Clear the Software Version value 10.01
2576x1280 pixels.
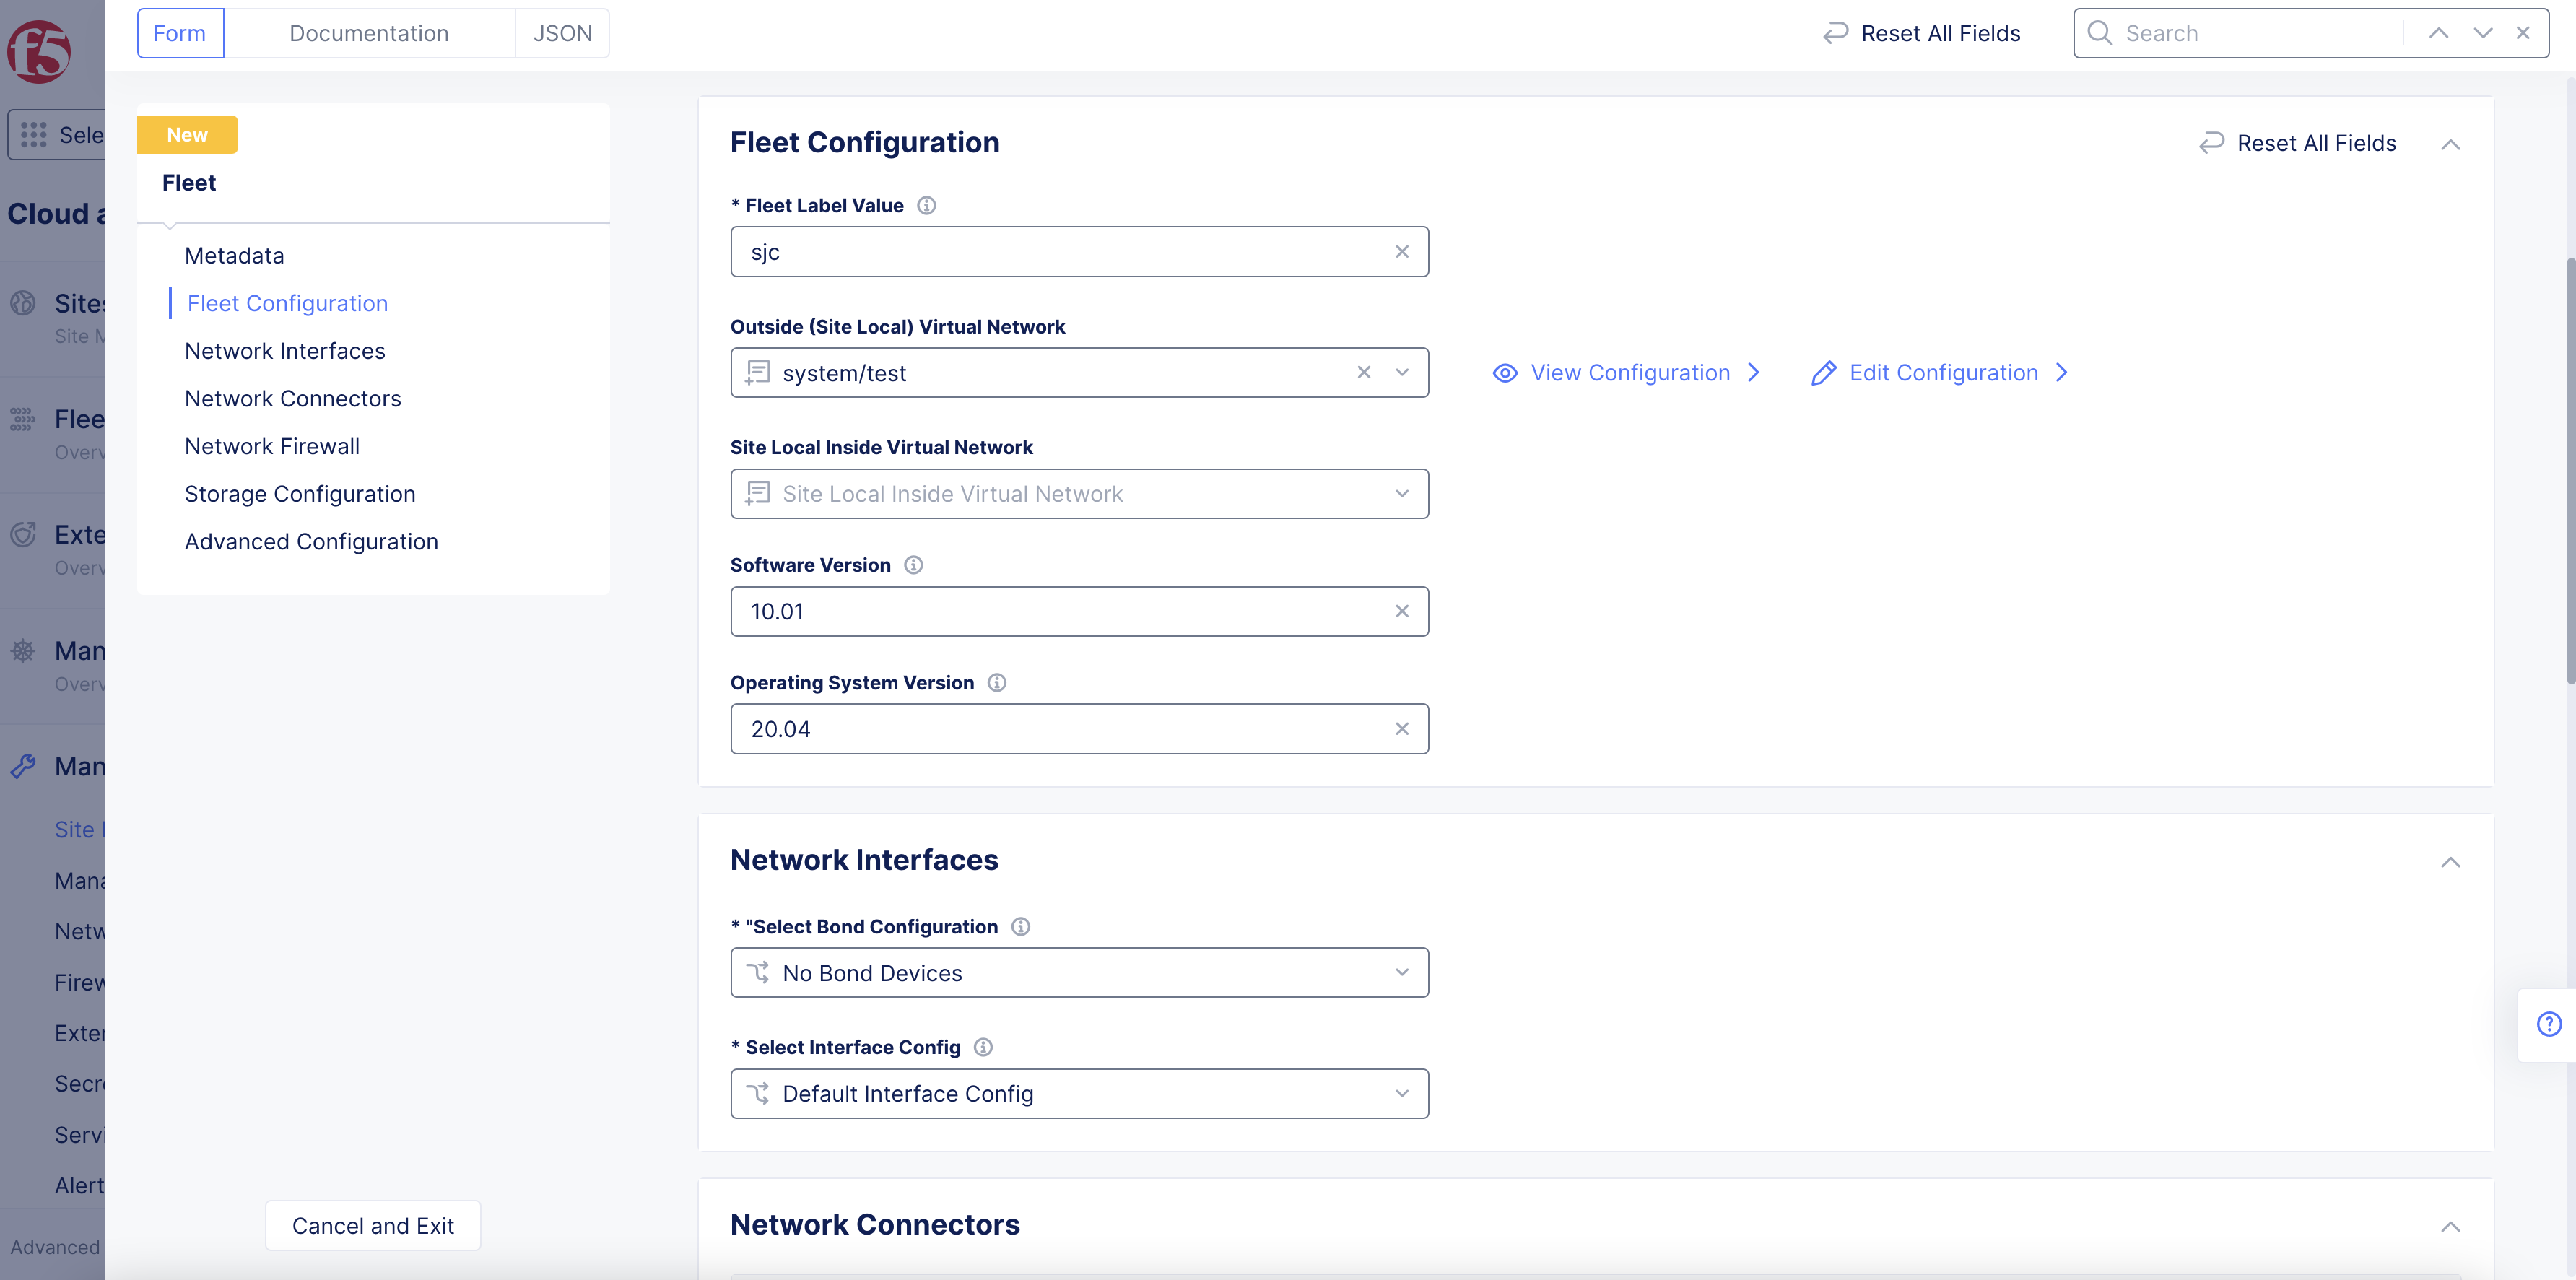tap(1402, 611)
